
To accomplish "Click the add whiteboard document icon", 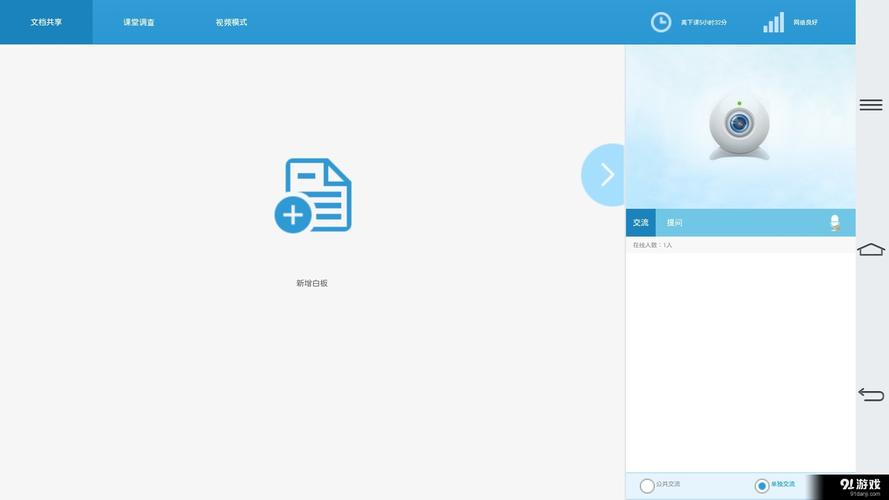I will (313, 196).
